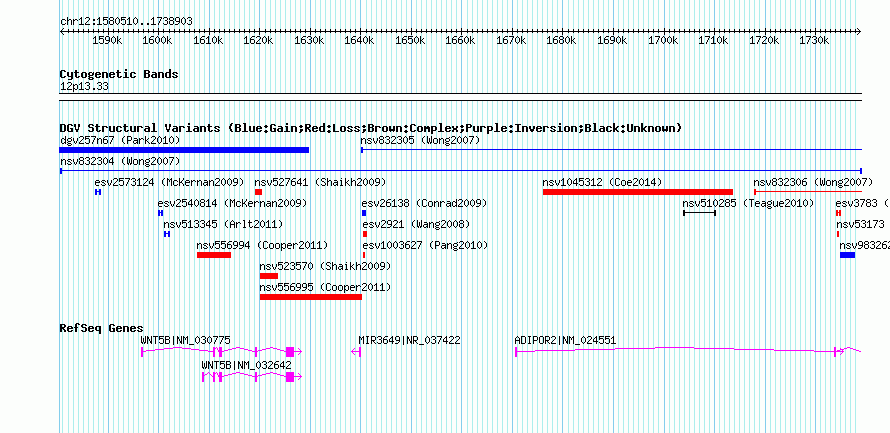890x433 pixels.
Task: Click the red nsv556994 loss bar
Action: click(214, 255)
